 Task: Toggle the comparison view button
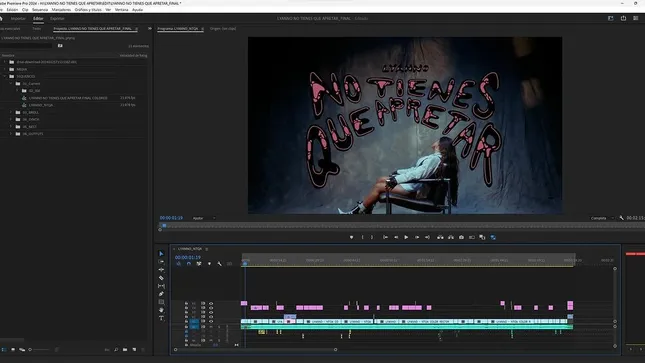click(x=472, y=237)
